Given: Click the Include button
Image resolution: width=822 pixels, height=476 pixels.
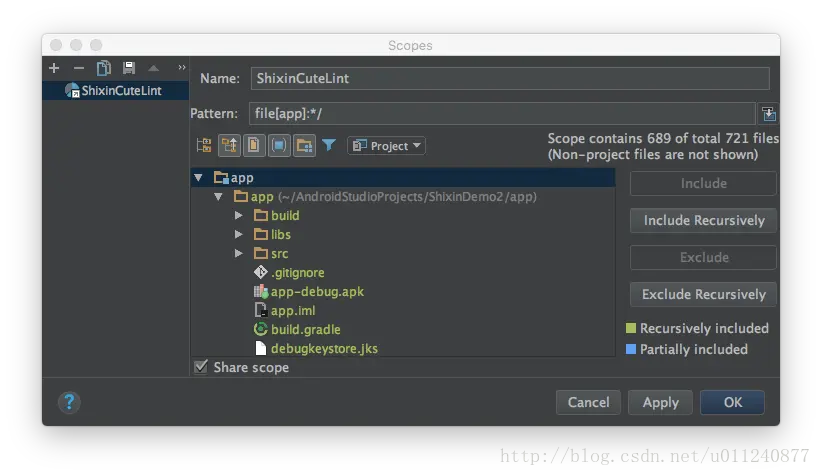Looking at the screenshot, I should [703, 183].
